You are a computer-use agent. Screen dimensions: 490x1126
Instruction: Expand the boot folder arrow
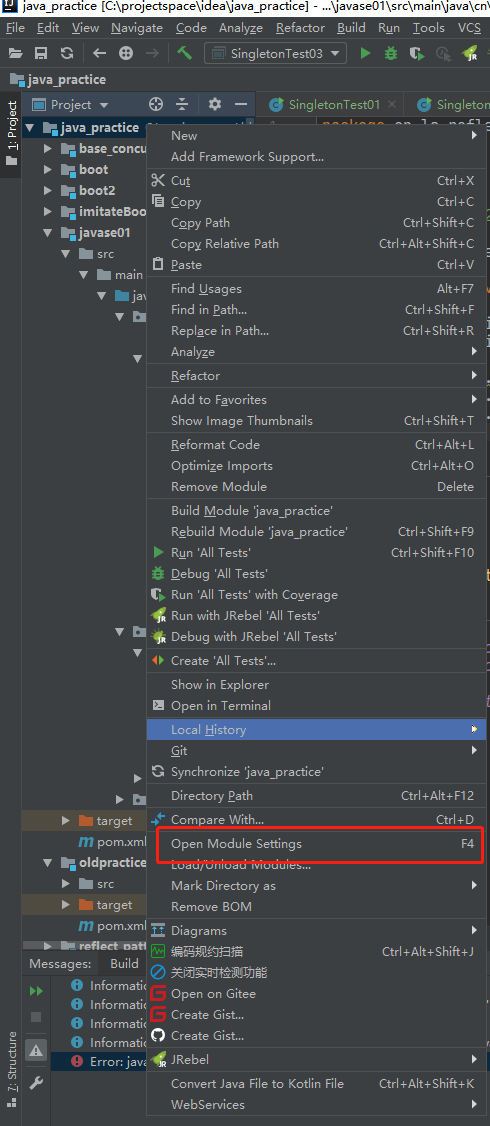(48, 169)
